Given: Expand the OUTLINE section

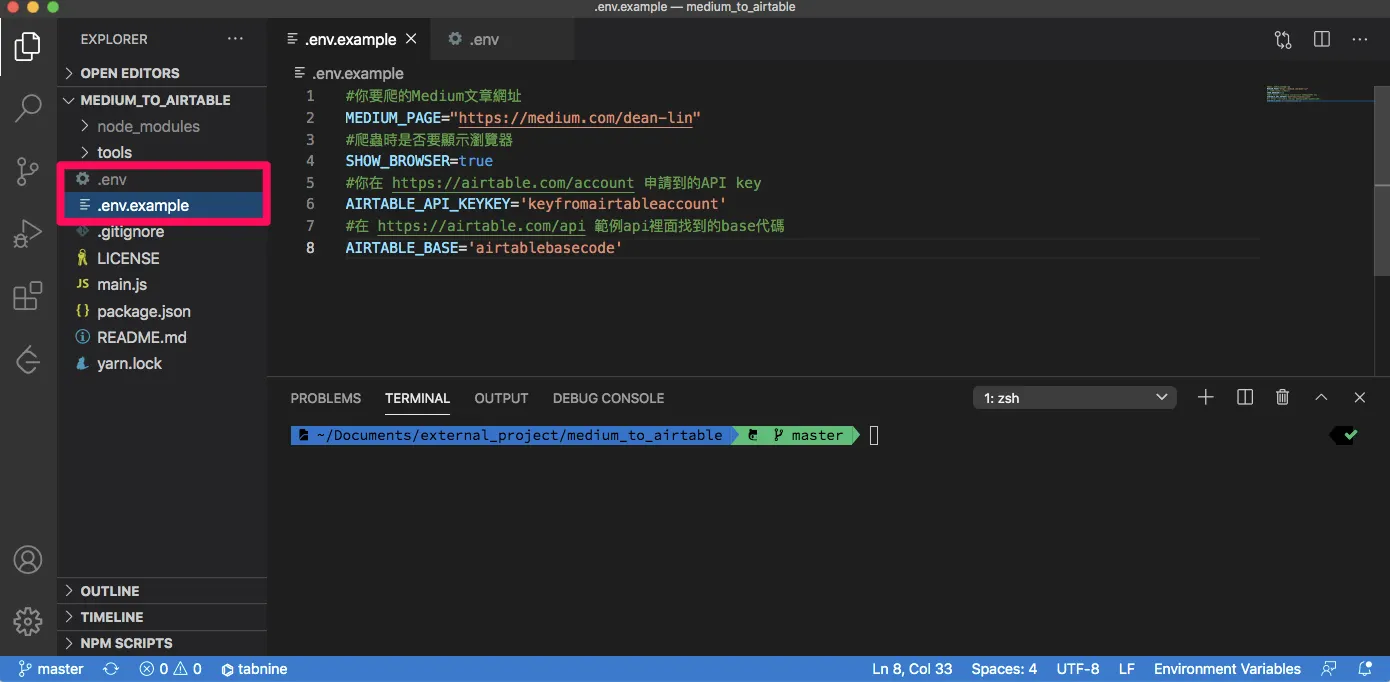Looking at the screenshot, I should pos(162,591).
